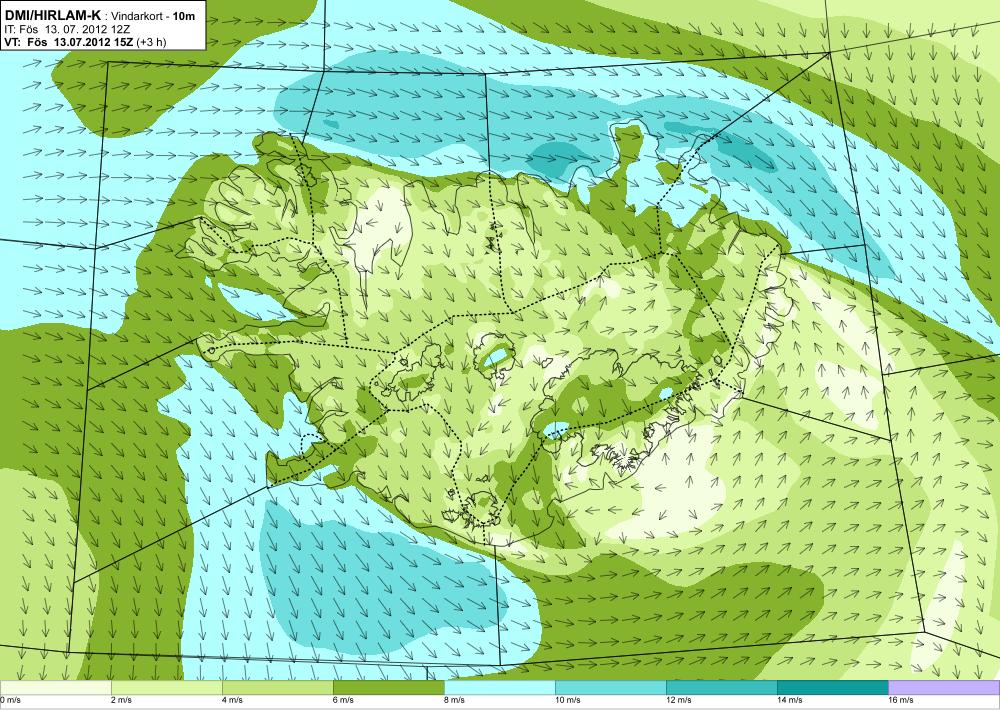
Task: Click the 14–16 m/s dark teal legend swatch
Action: [832, 688]
